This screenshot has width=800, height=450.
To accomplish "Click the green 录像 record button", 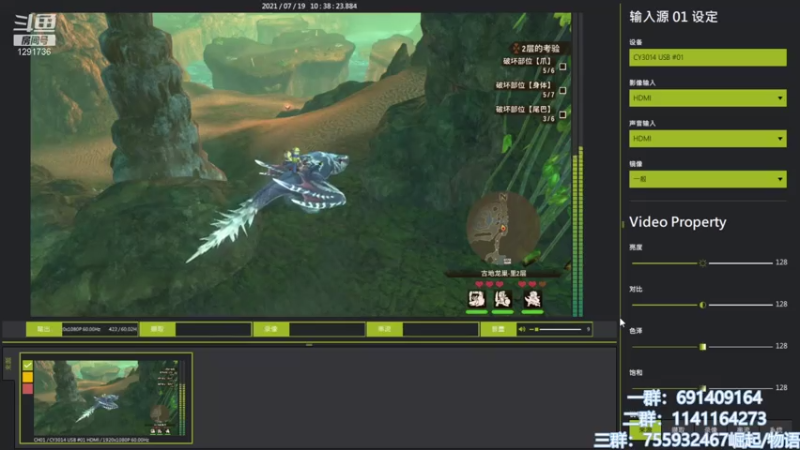I will point(271,330).
